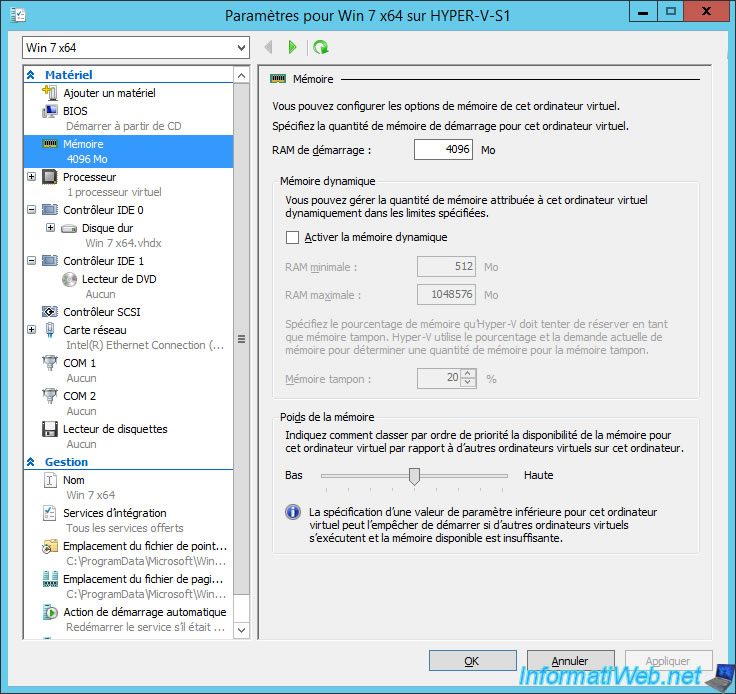Decrease Mémoire tampon with down arrow

tap(468, 382)
